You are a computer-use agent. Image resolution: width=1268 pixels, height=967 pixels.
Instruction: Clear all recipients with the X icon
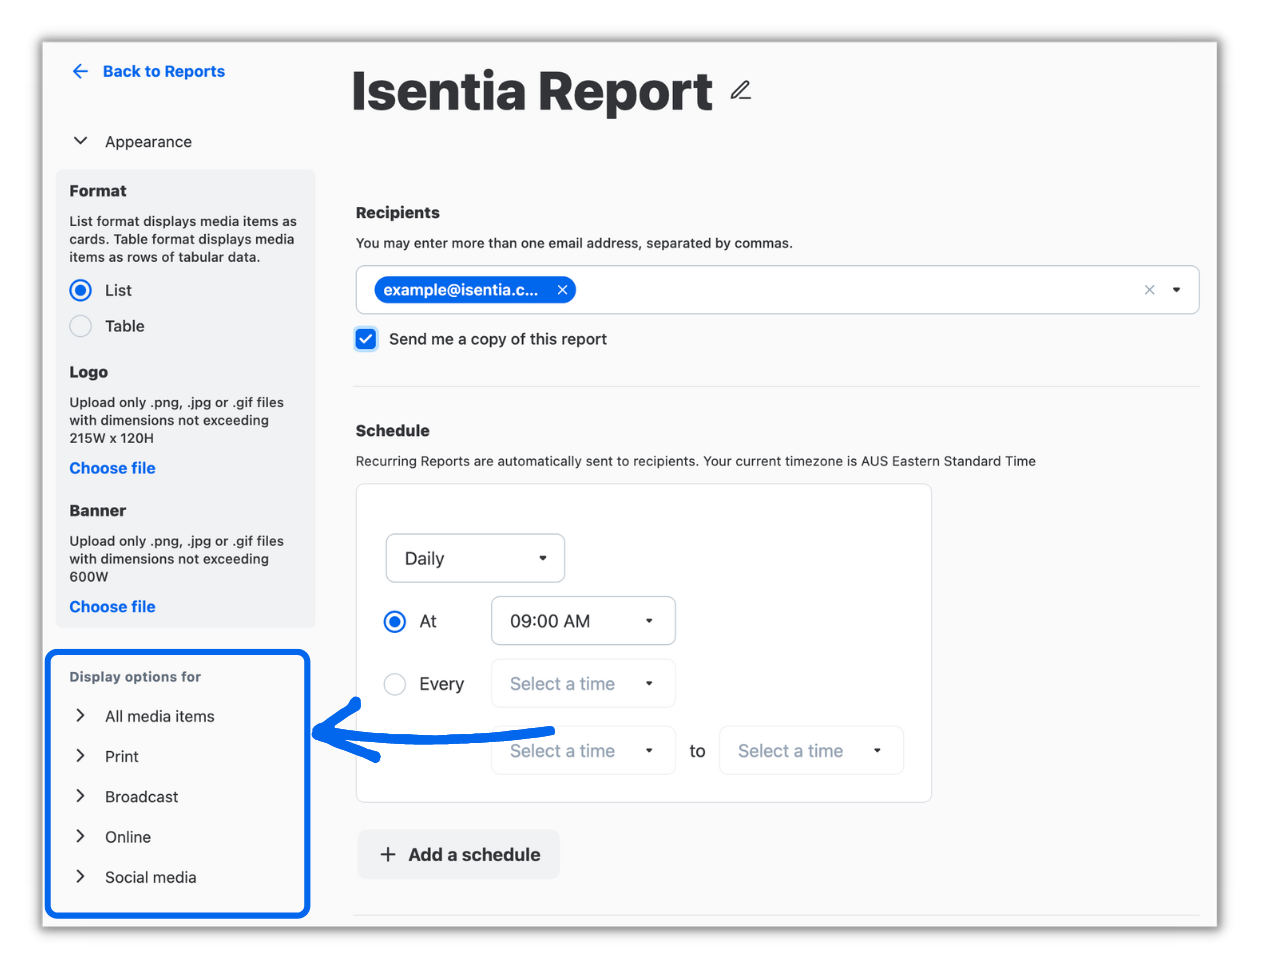click(x=1149, y=290)
